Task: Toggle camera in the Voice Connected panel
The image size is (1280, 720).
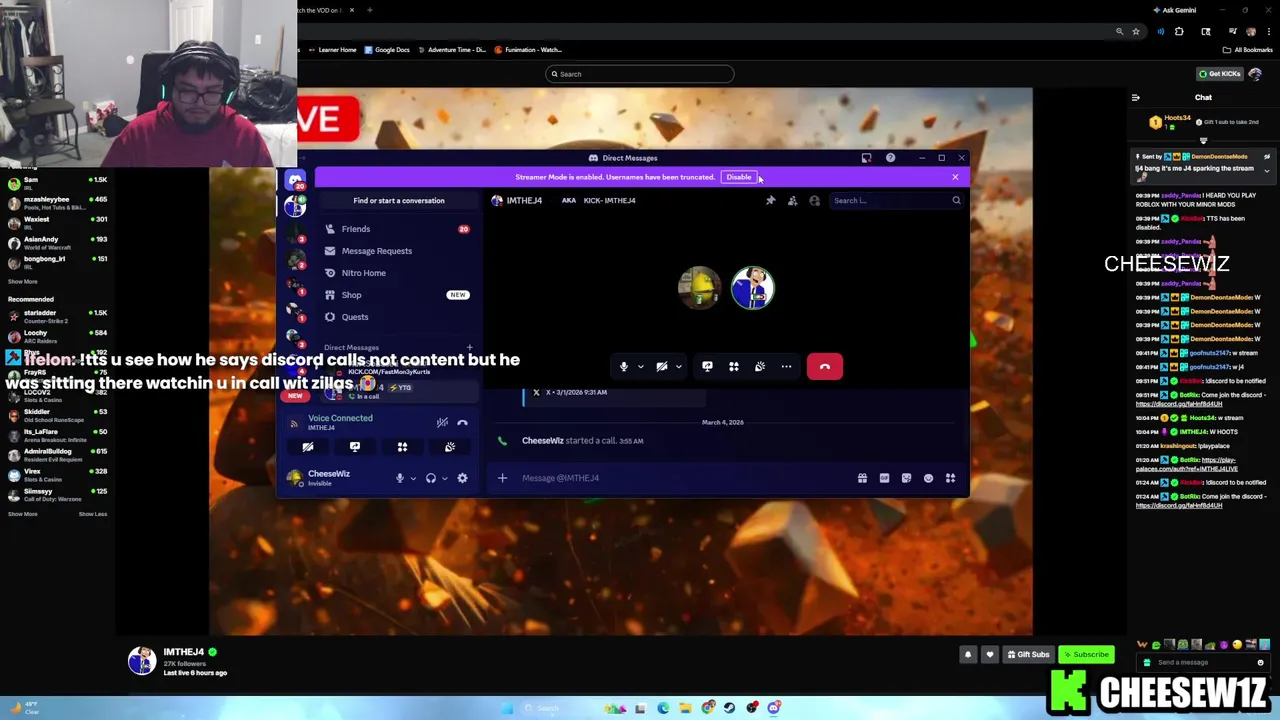Action: pos(308,447)
